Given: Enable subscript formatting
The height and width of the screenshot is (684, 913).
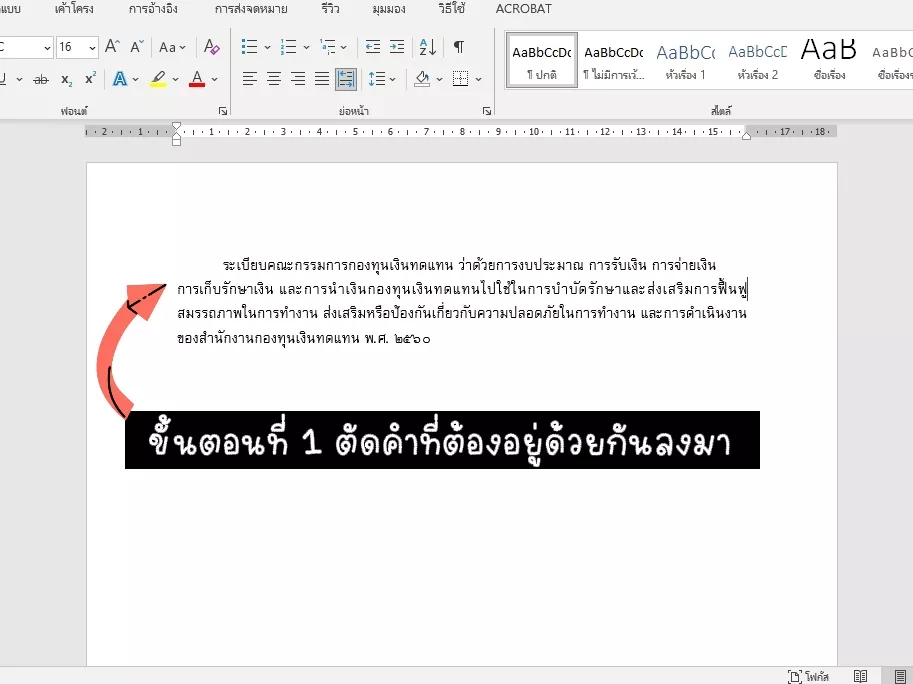Looking at the screenshot, I should pyautogui.click(x=66, y=79).
